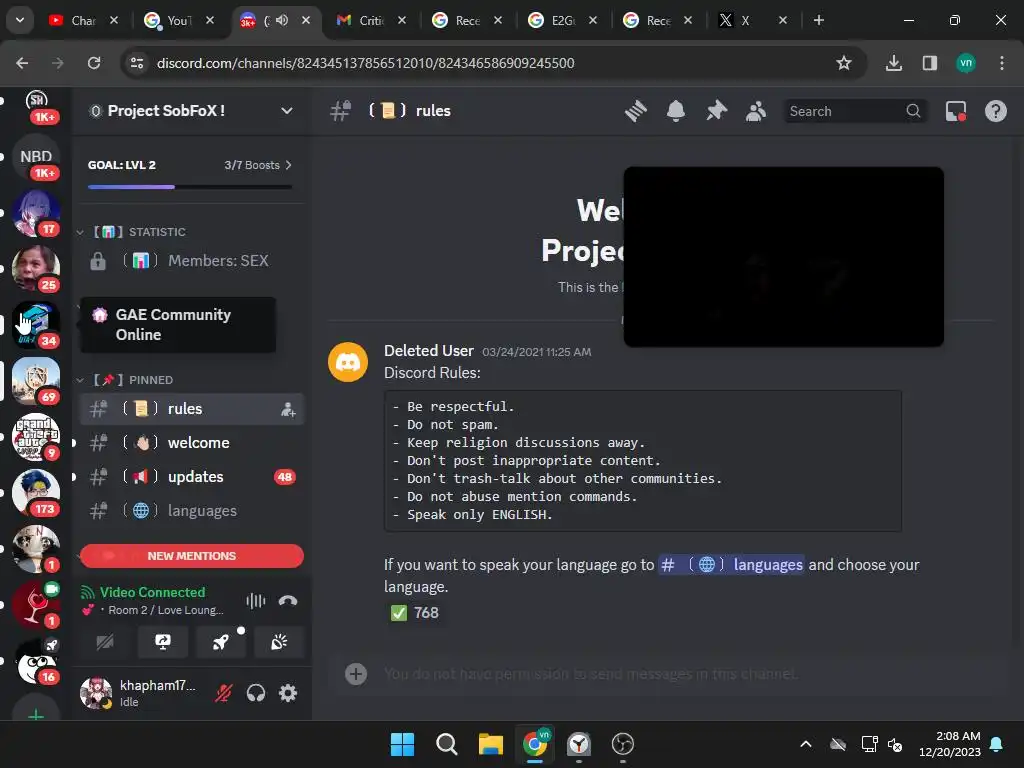Turn on camera in voice panel

tap(105, 643)
